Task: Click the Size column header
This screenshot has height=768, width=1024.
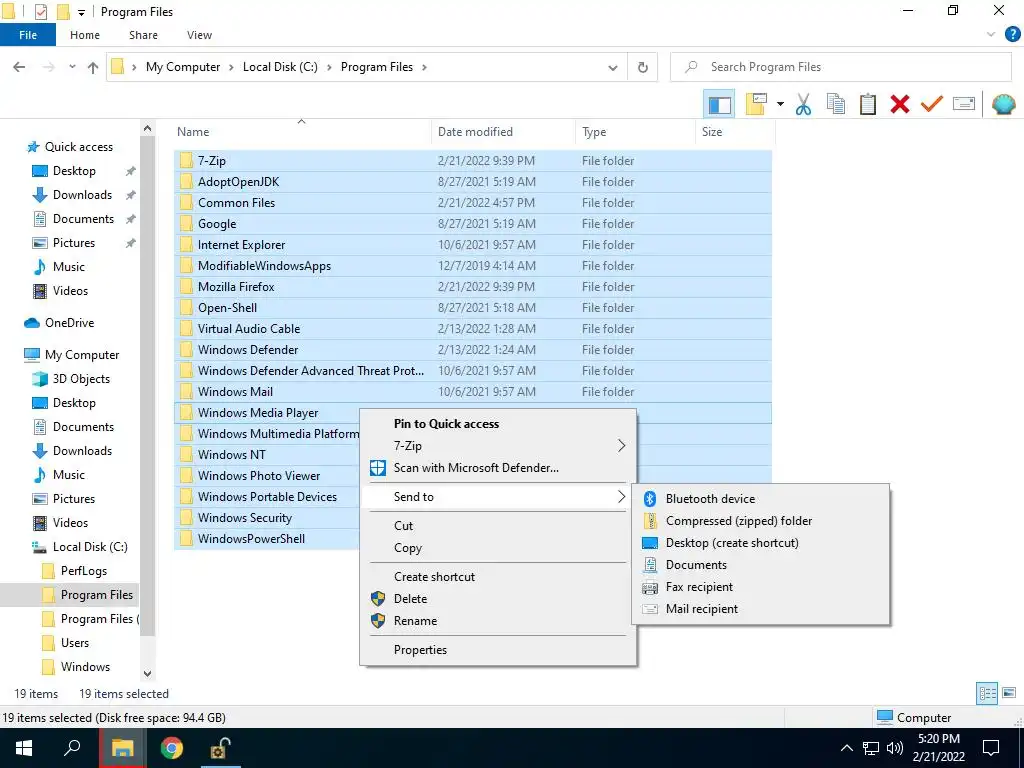Action: pos(735,132)
